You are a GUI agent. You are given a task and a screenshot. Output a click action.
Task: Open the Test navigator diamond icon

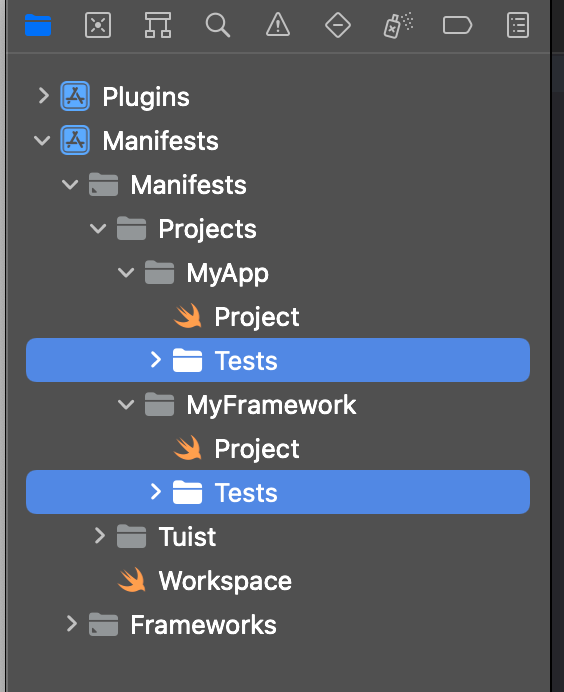(x=338, y=25)
